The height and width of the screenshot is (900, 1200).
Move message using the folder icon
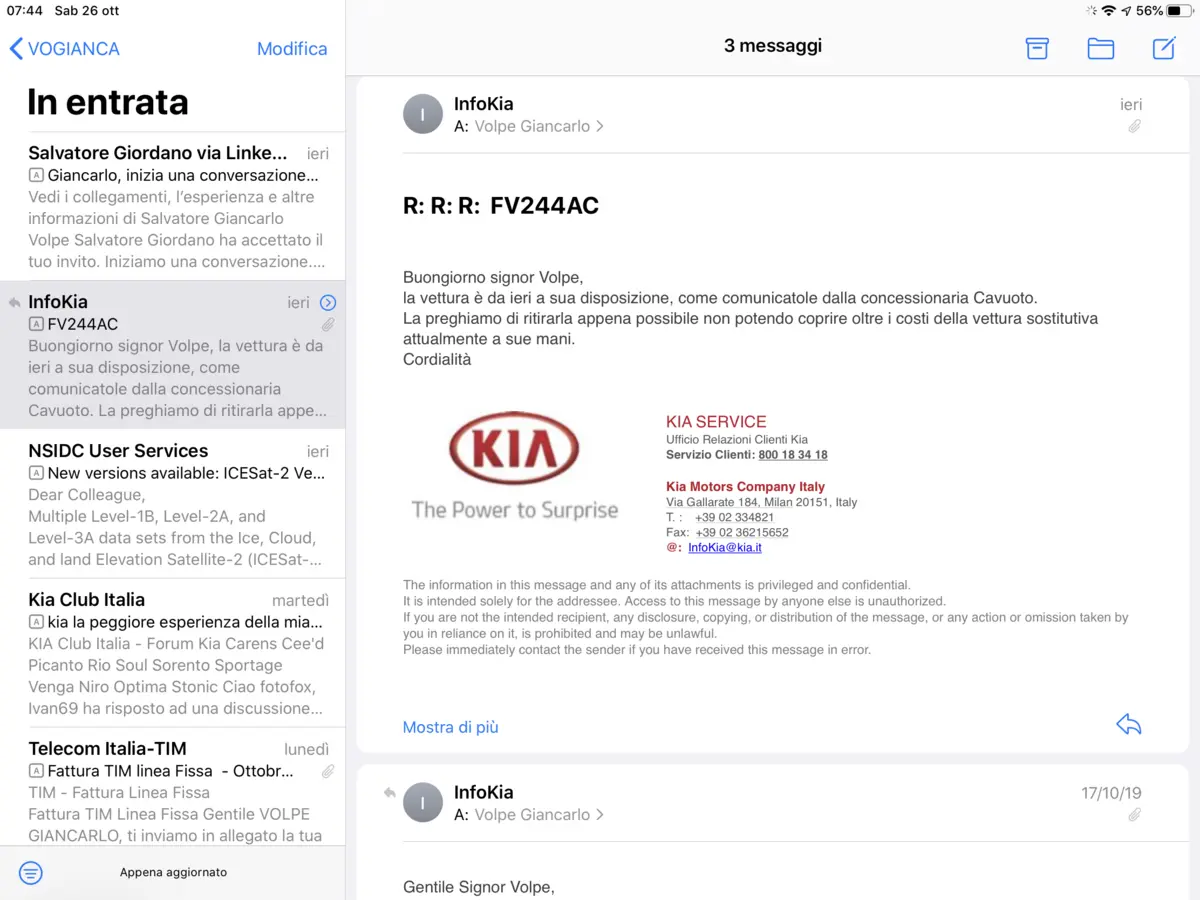tap(1100, 48)
